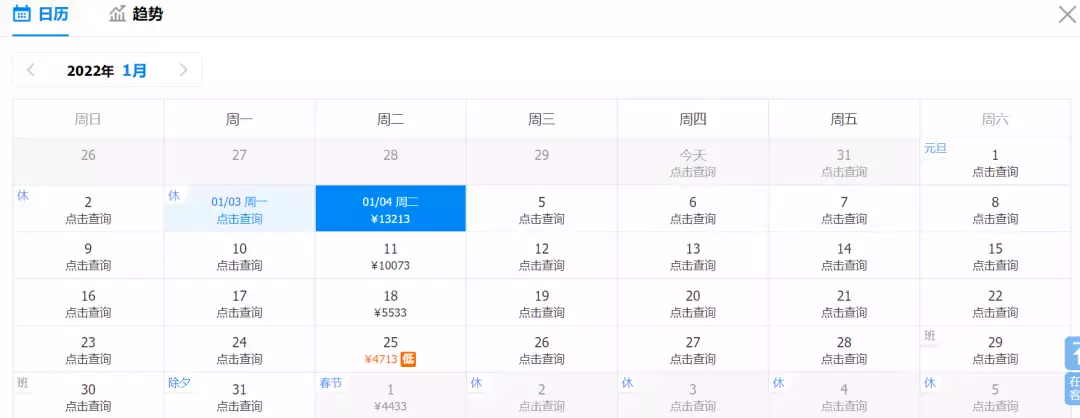
Task: Click the orange 低 low-price badge
Action: pos(409,359)
